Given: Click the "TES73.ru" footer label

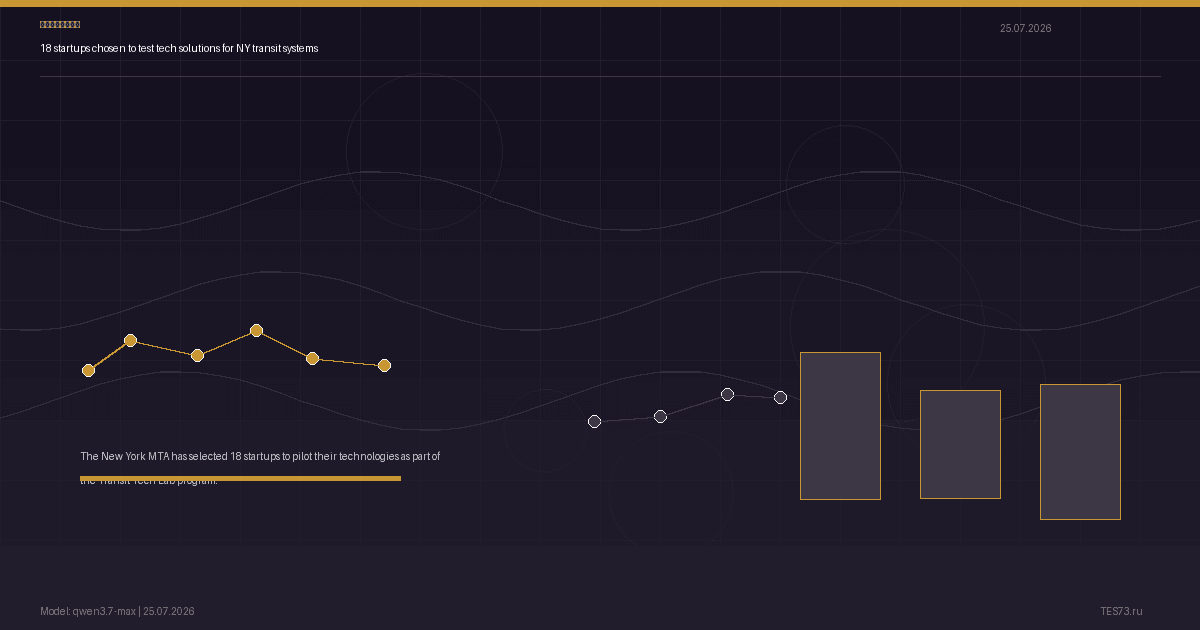Looking at the screenshot, I should pos(1121,611).
